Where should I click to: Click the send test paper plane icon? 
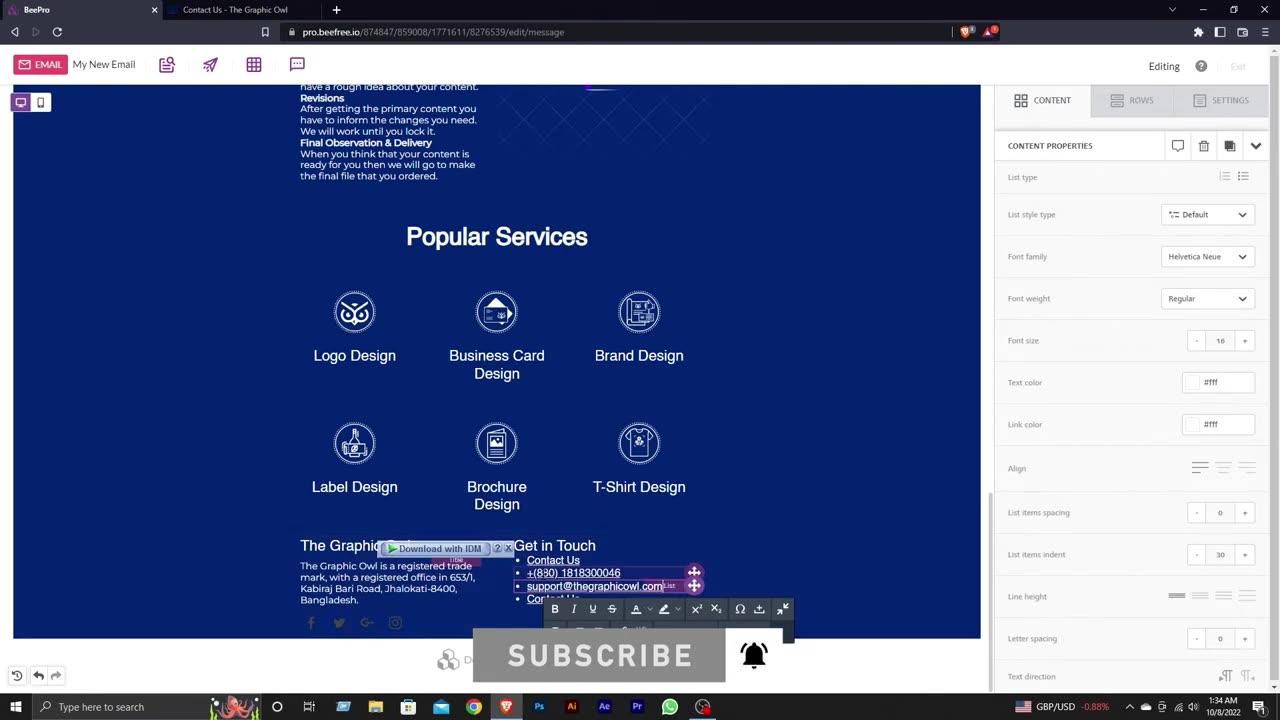click(x=210, y=65)
